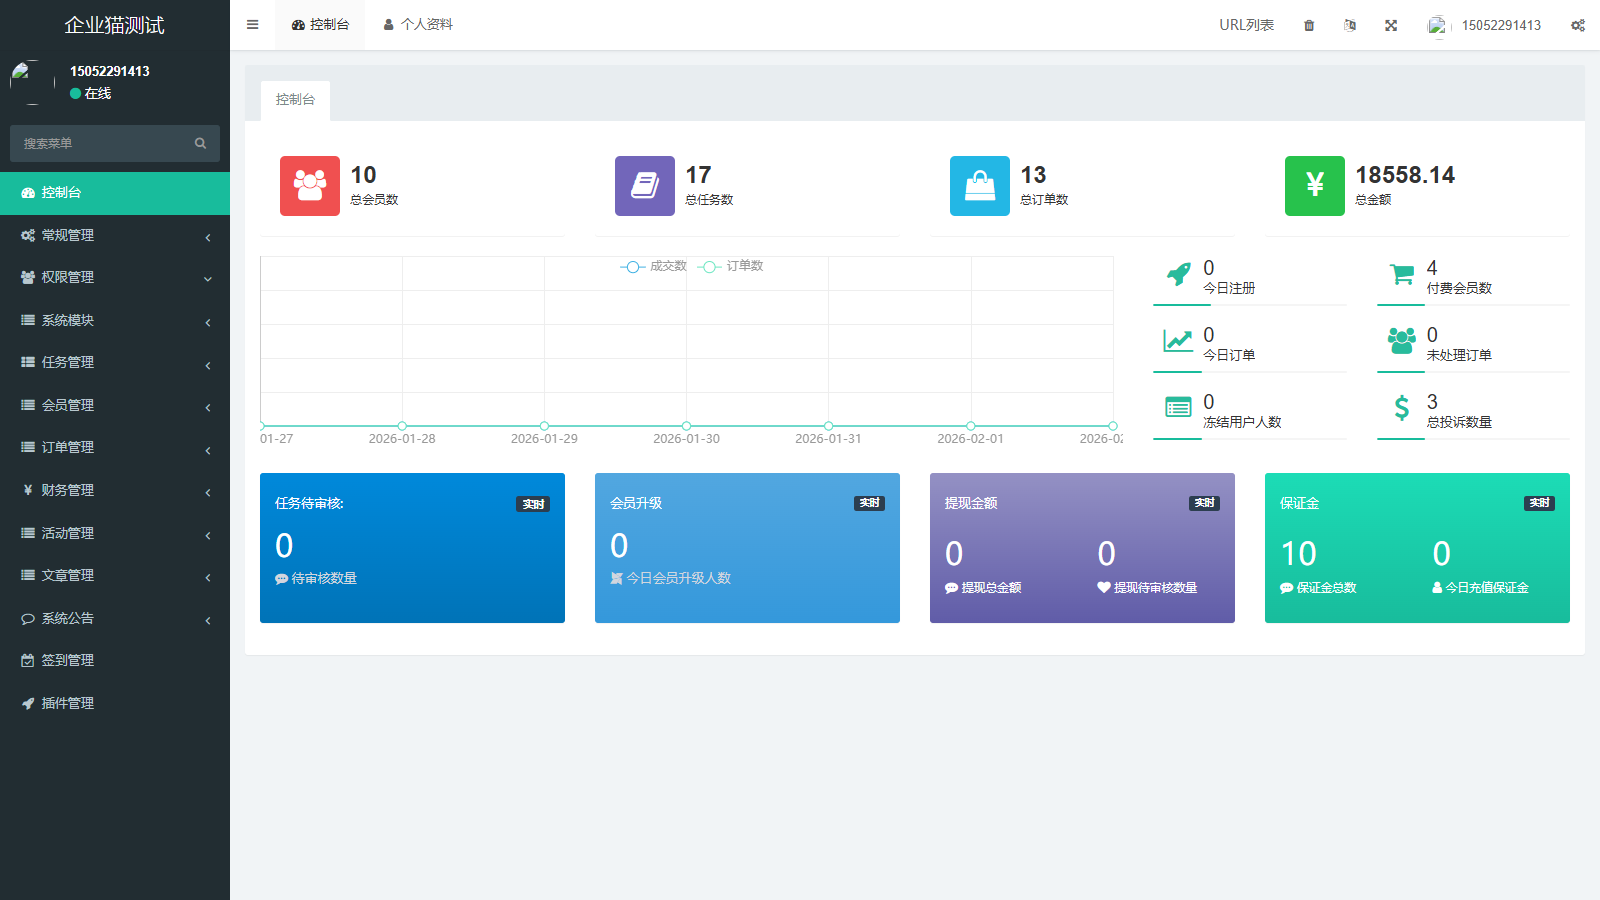Open the 15052291413 user account menu
Viewport: 1600px width, 900px height.
[x=1485, y=25]
